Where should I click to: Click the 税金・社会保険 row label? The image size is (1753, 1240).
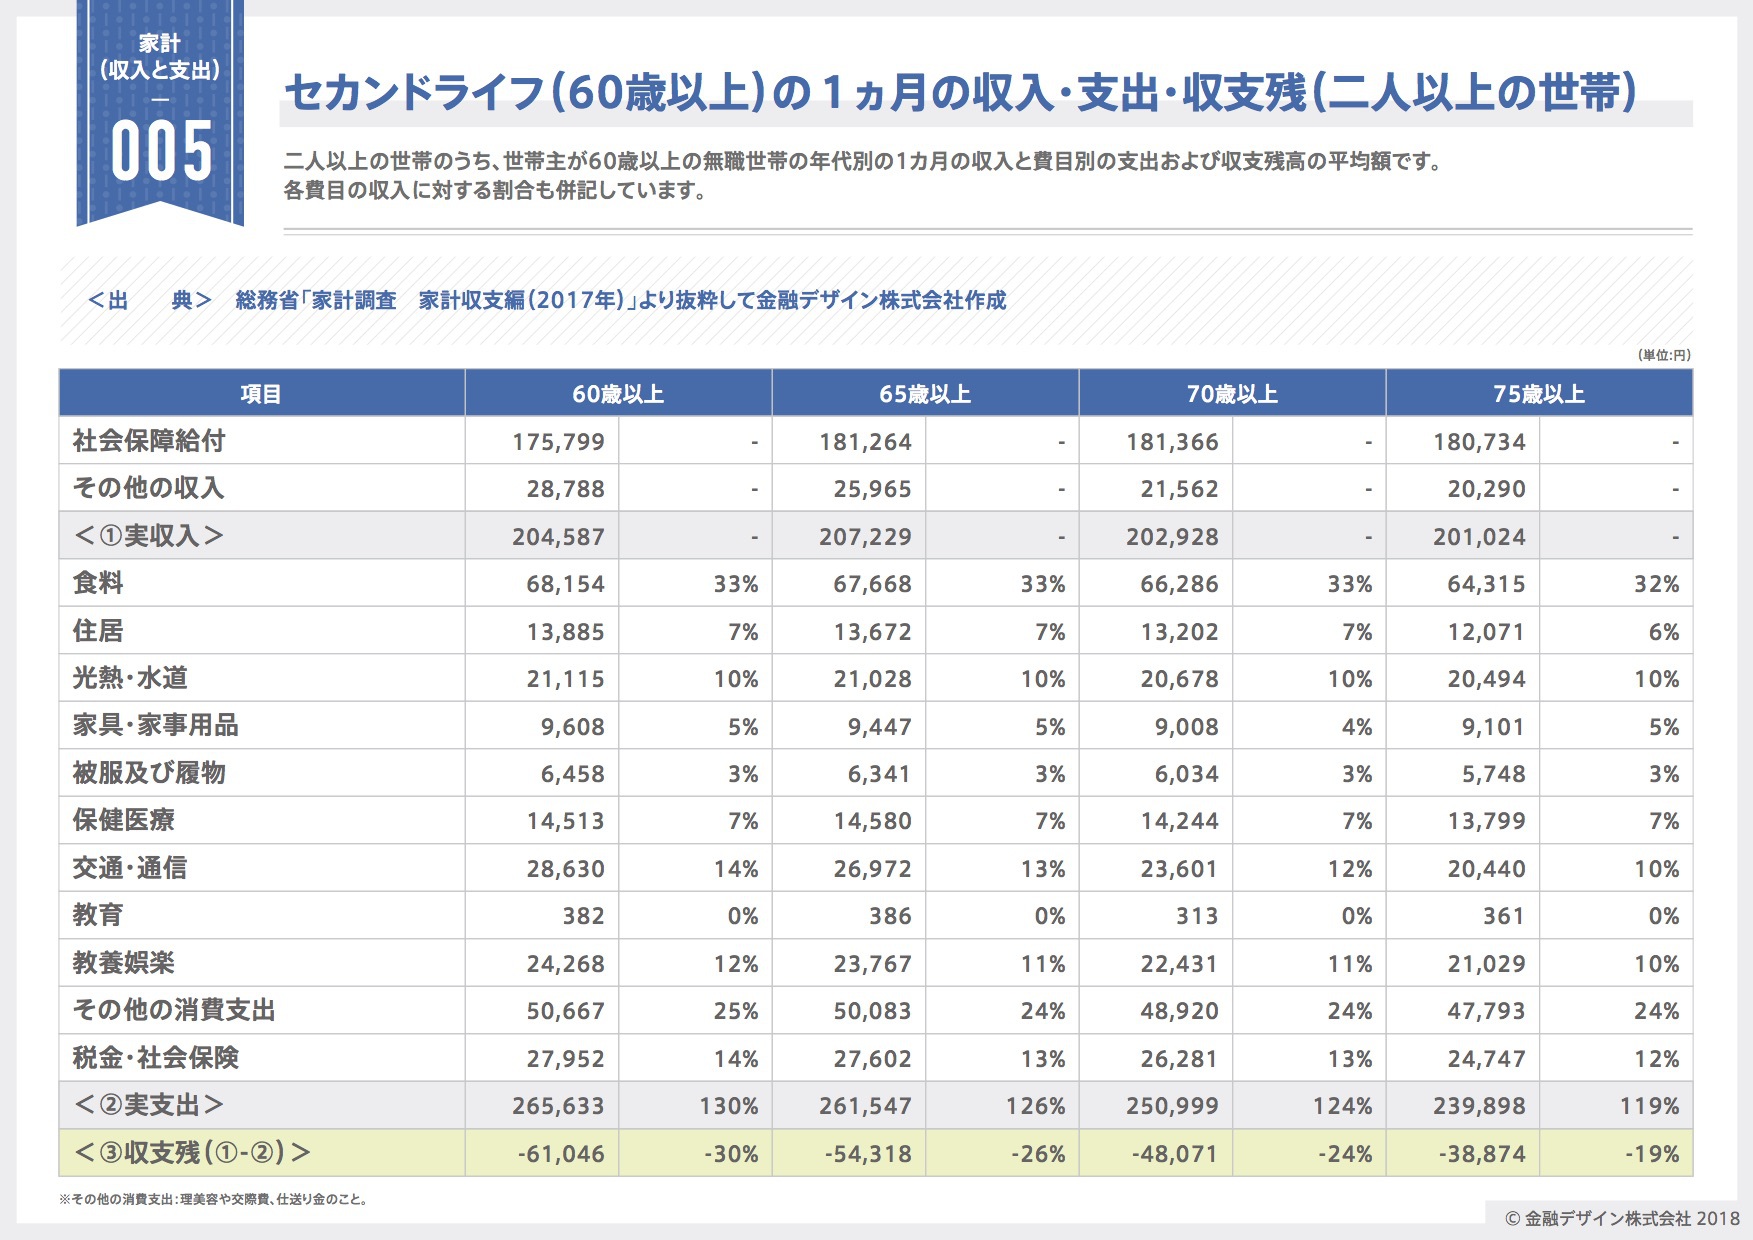[156, 1058]
